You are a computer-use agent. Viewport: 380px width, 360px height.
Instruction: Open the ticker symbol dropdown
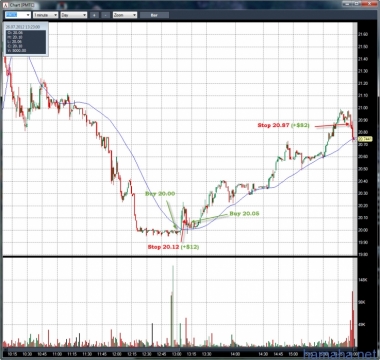point(18,15)
